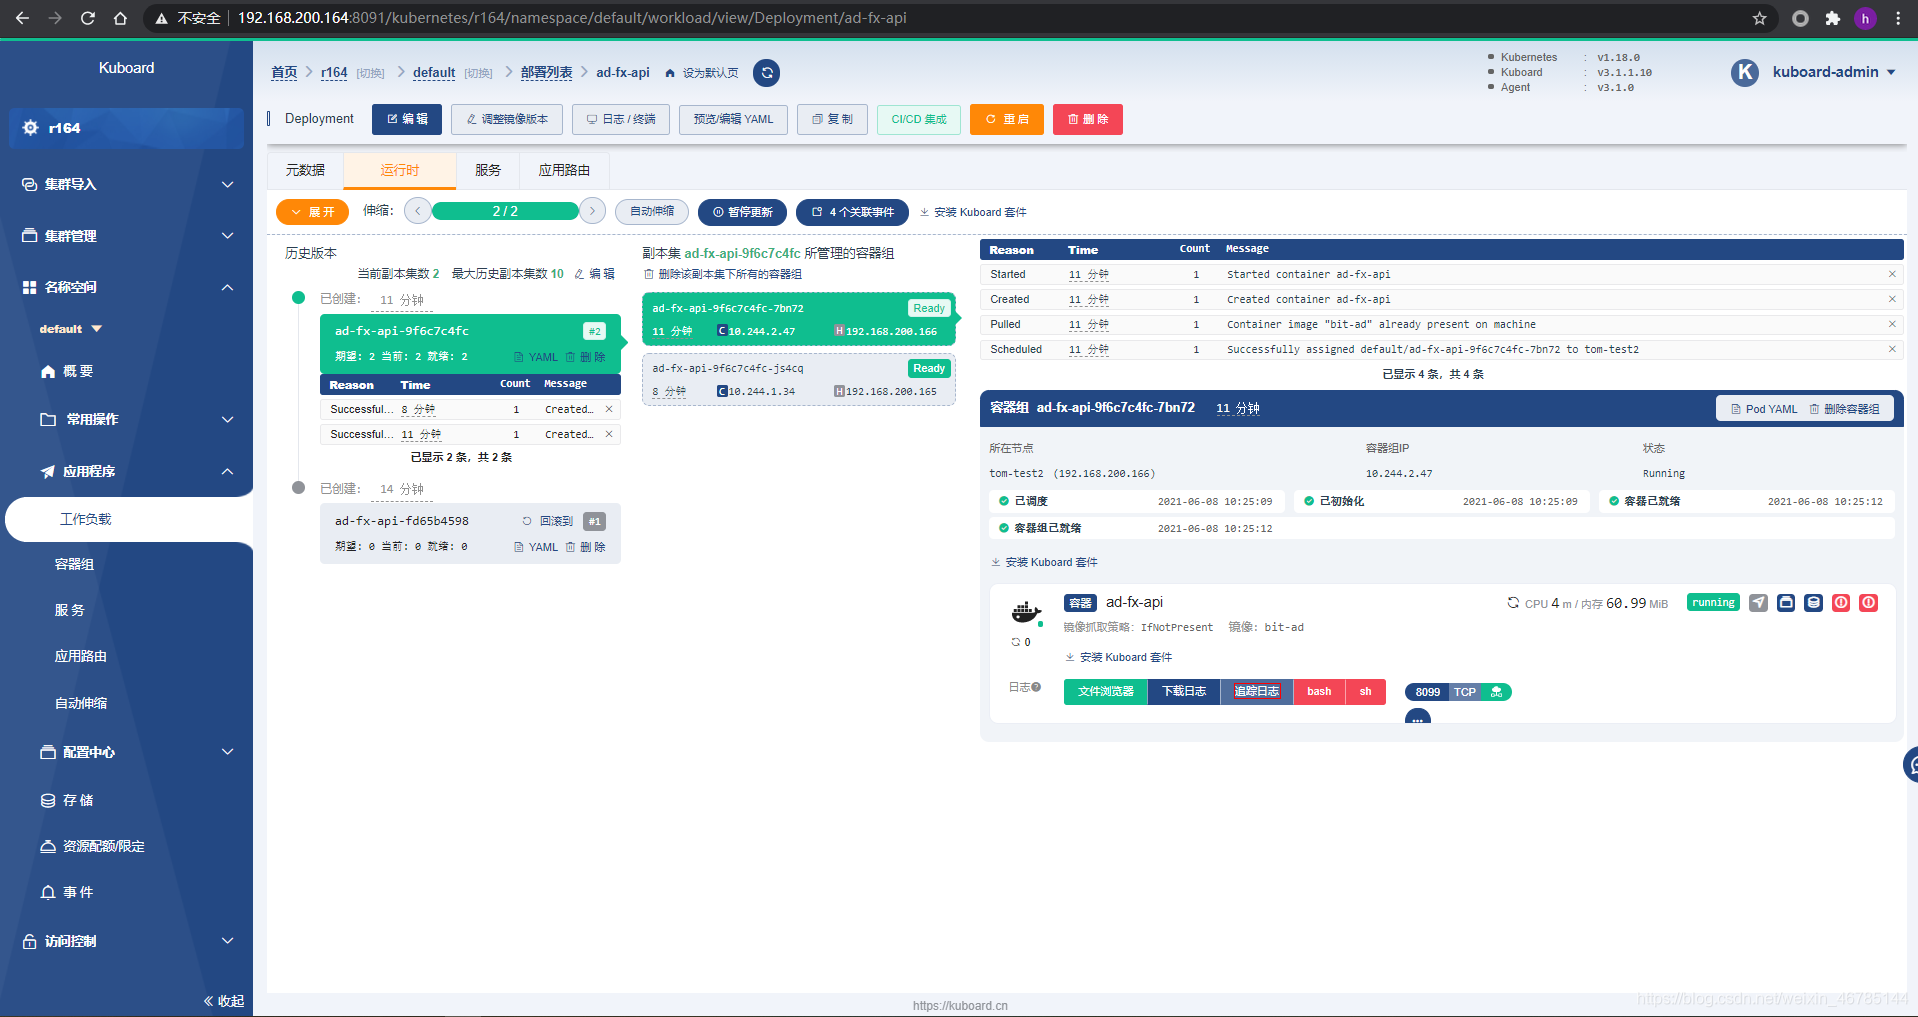This screenshot has width=1918, height=1017.
Task: Go to browser home page icon
Action: click(x=120, y=18)
